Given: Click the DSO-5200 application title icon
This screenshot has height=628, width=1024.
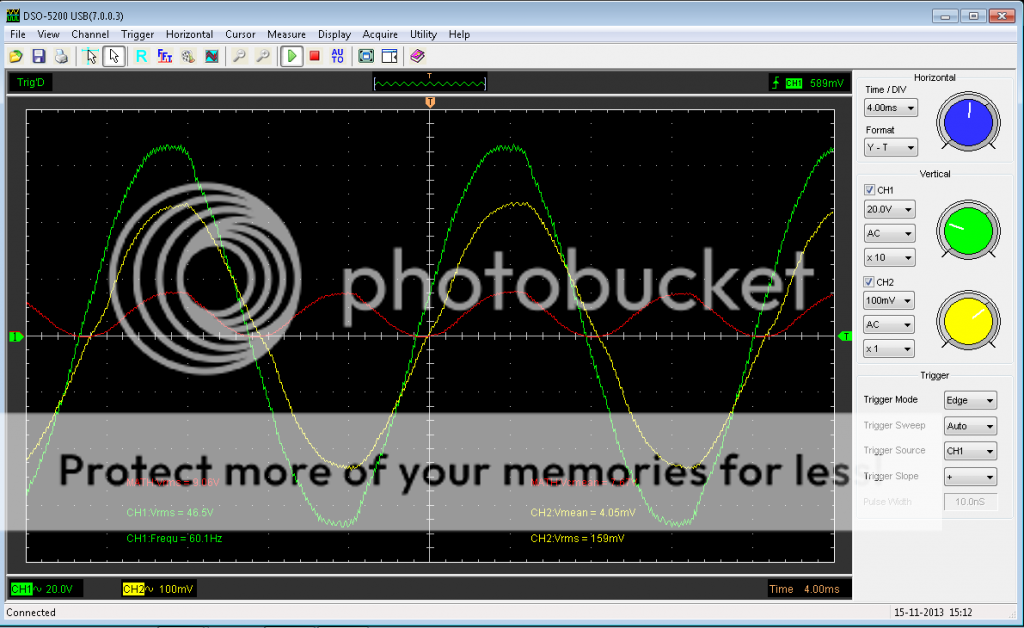Looking at the screenshot, I should click(x=13, y=16).
